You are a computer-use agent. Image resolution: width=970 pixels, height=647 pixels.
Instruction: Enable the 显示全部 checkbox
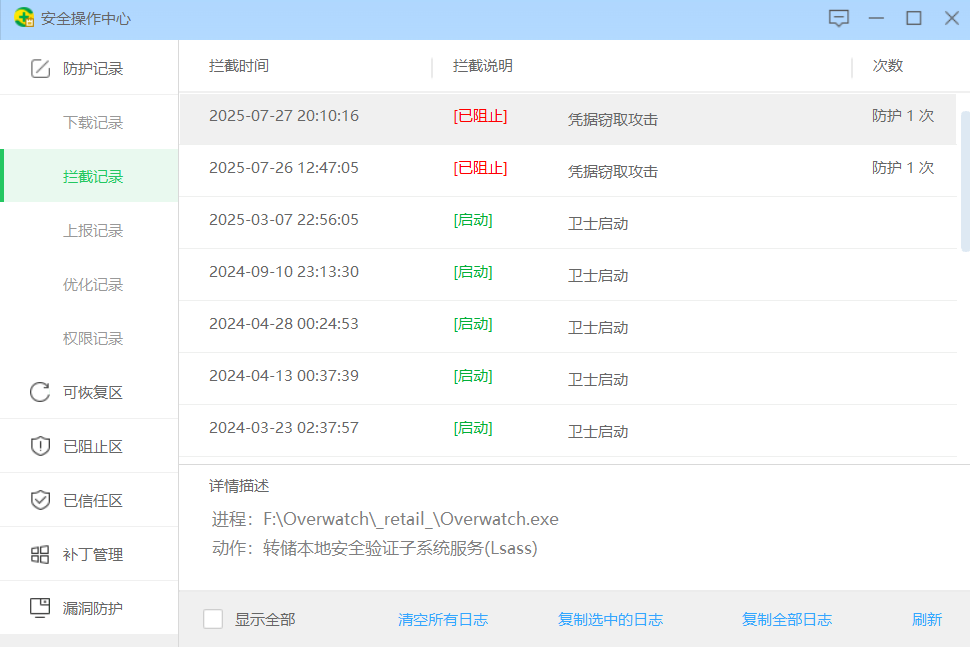[x=213, y=619]
